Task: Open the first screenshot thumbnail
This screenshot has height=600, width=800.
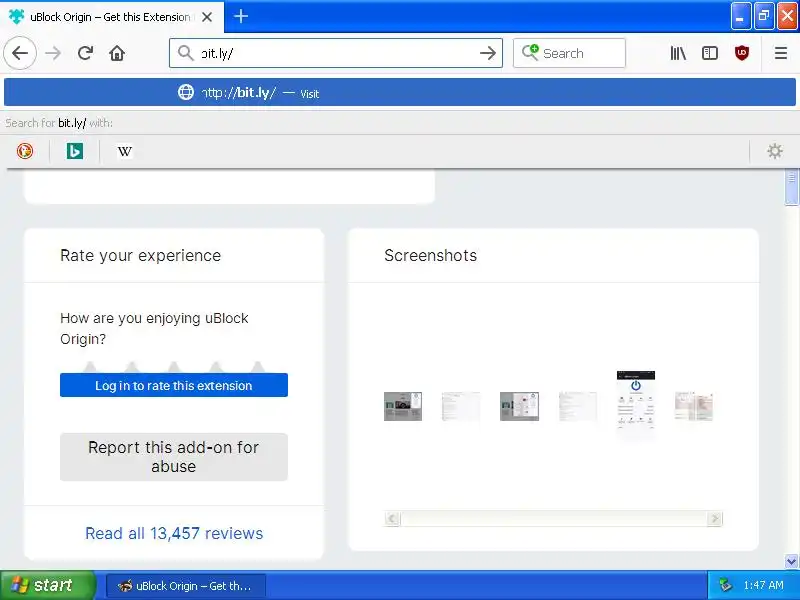Action: pyautogui.click(x=403, y=406)
